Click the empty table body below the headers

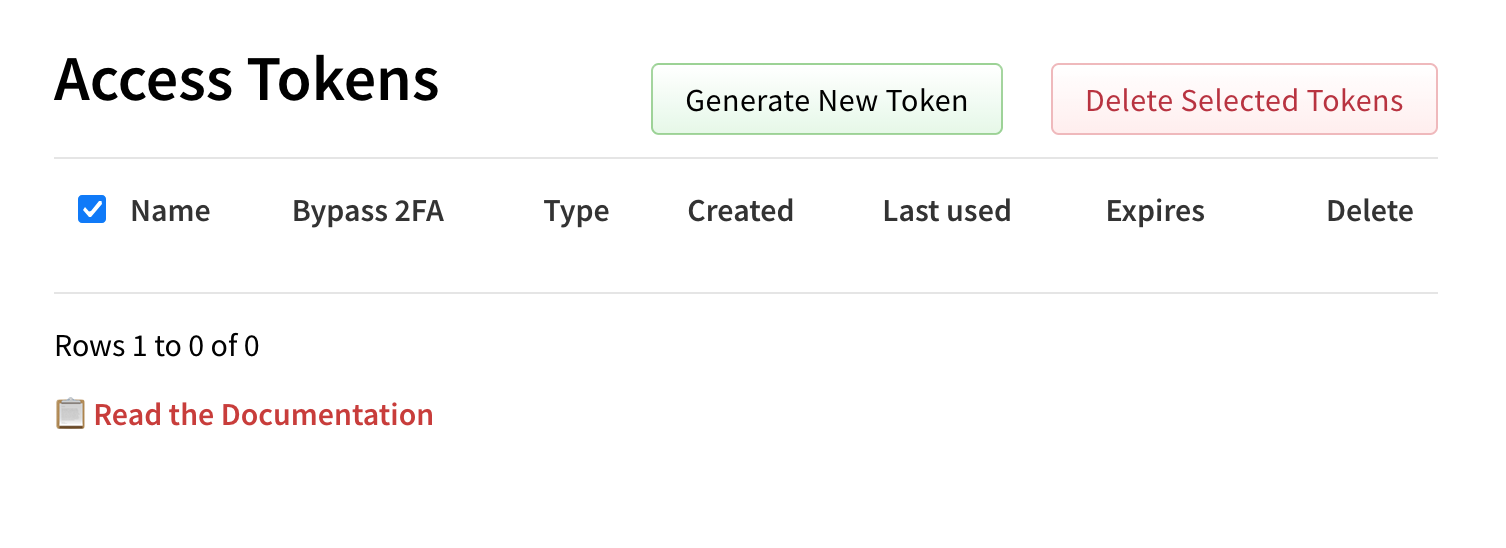745,265
